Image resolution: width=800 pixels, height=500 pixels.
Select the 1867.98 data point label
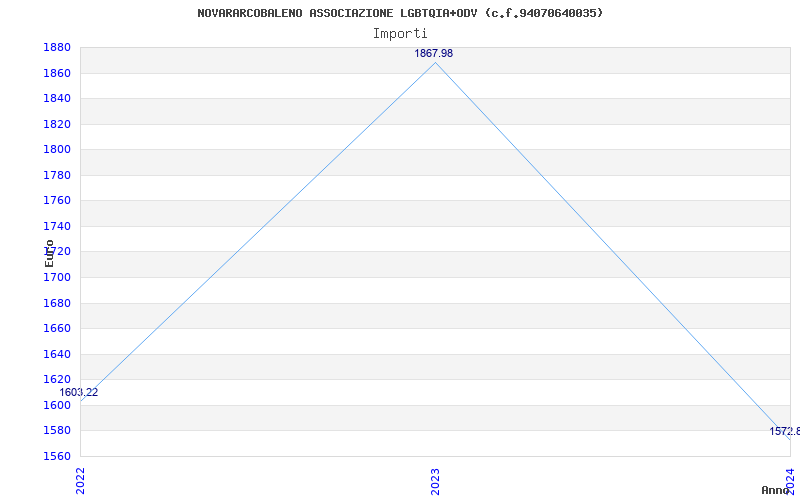click(x=433, y=54)
